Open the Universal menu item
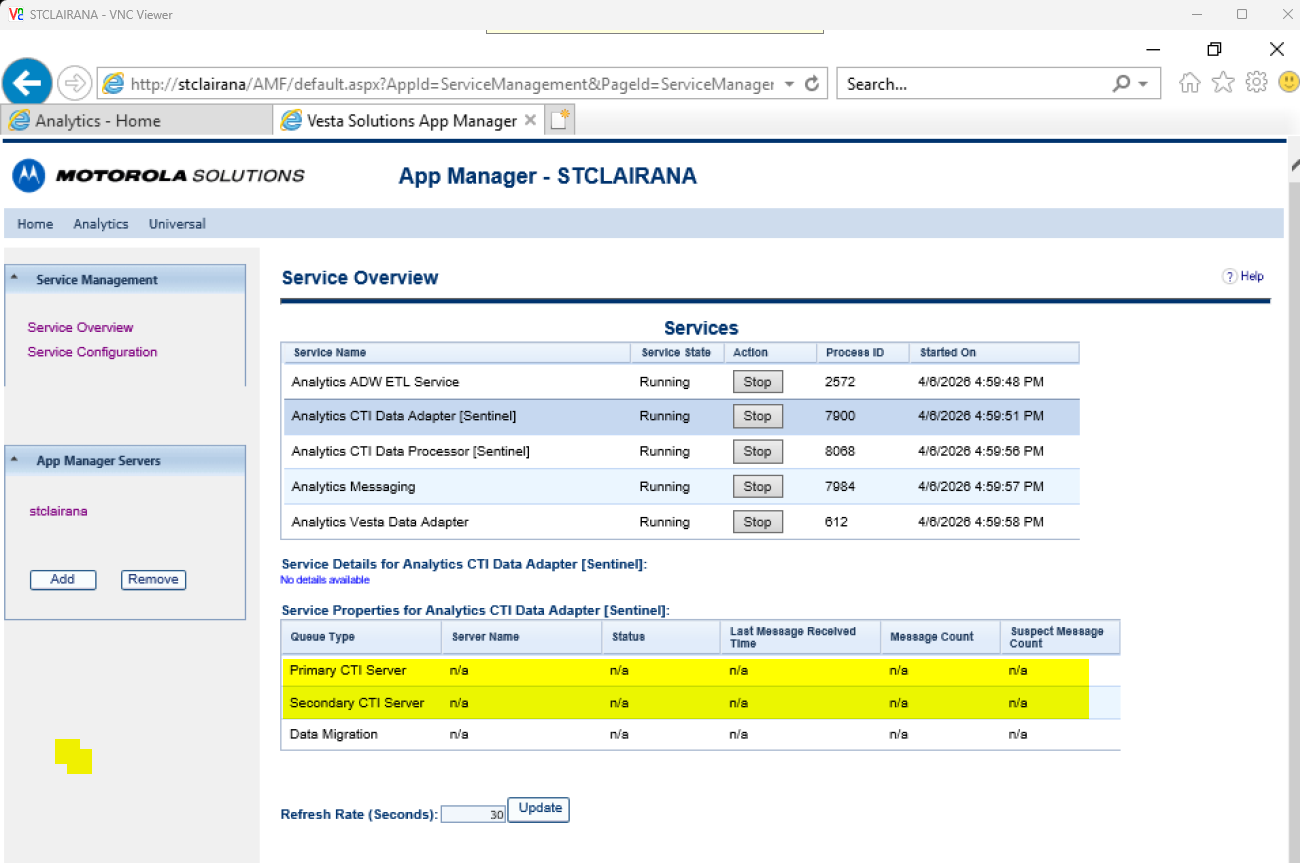This screenshot has width=1300, height=863. (x=177, y=224)
